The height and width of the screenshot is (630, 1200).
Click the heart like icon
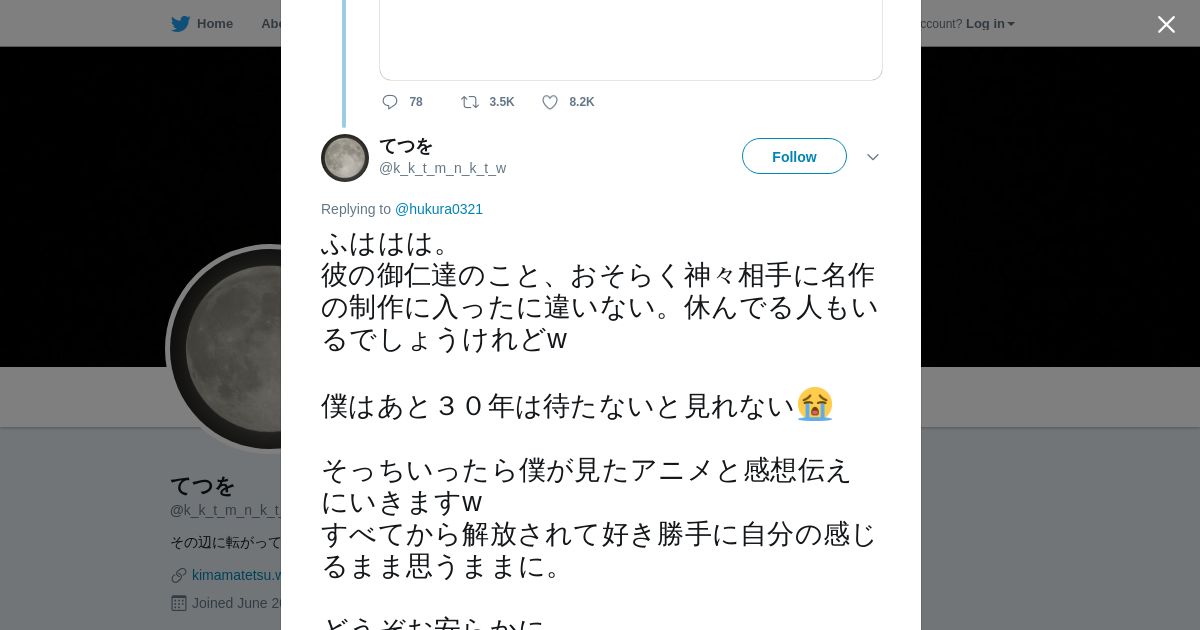[x=550, y=102]
